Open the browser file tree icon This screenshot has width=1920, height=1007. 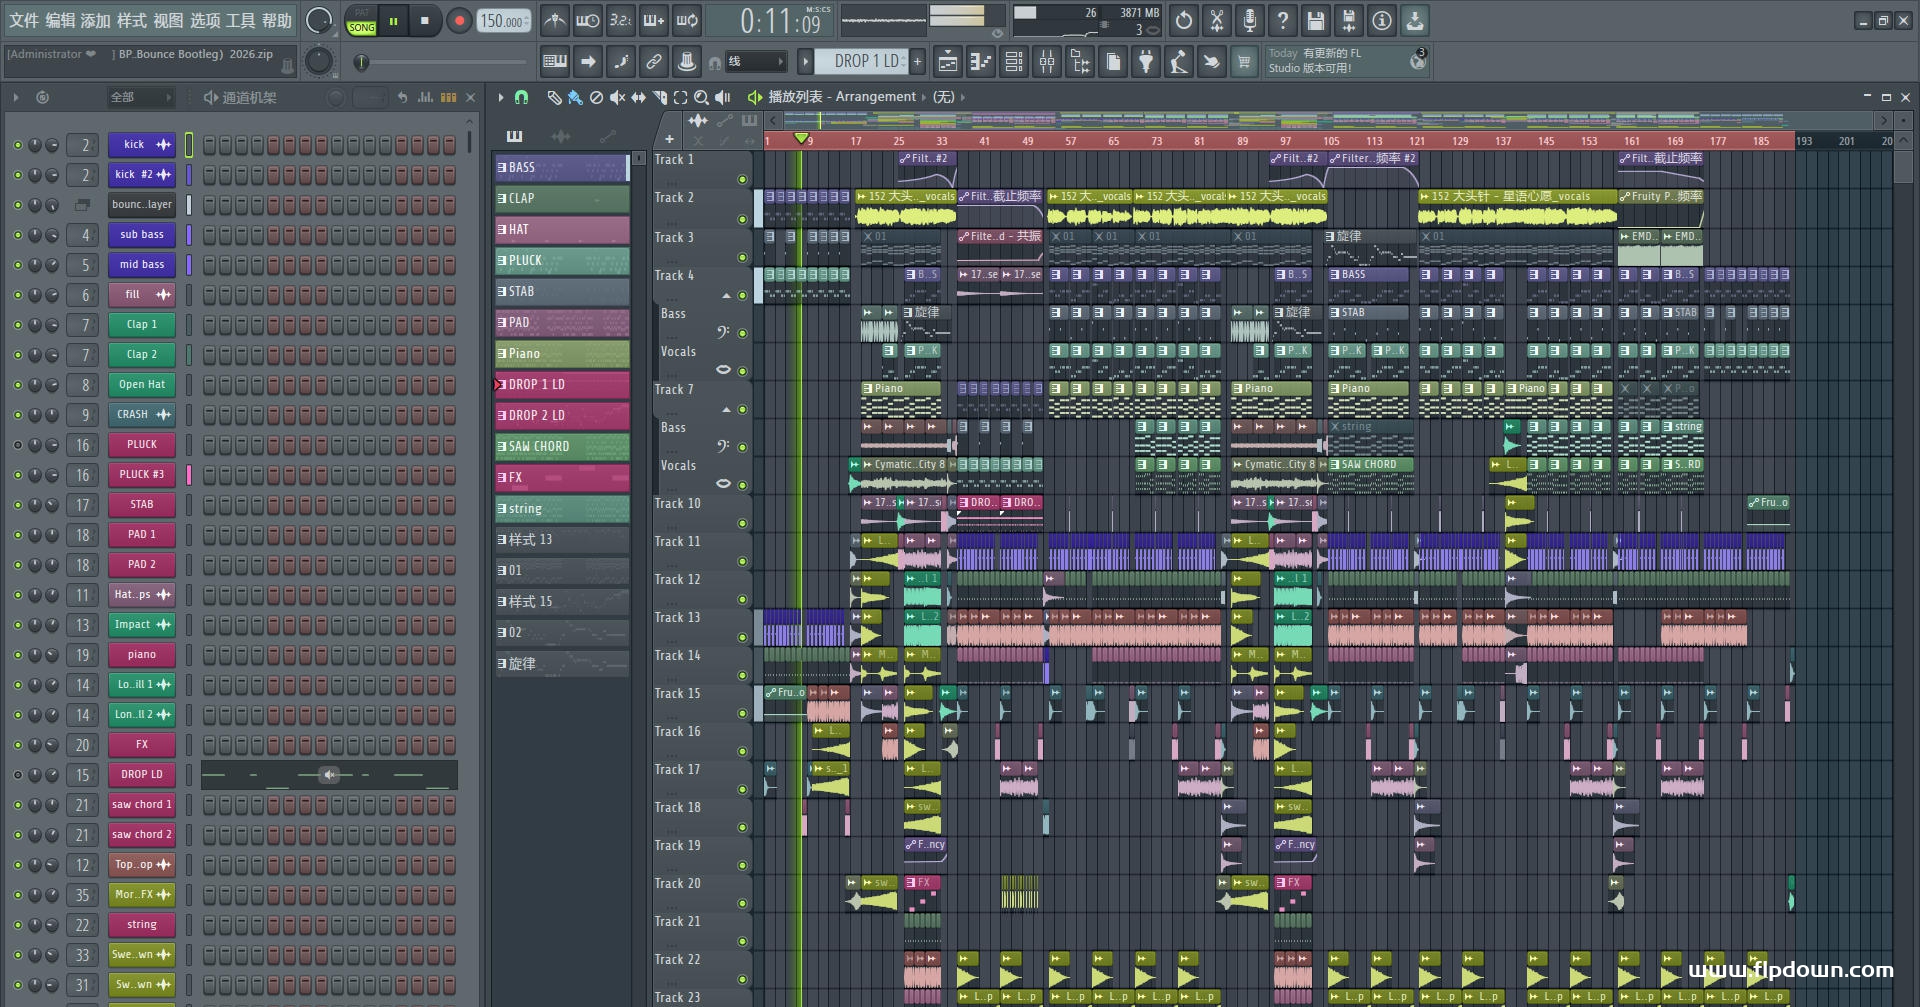pos(1080,62)
